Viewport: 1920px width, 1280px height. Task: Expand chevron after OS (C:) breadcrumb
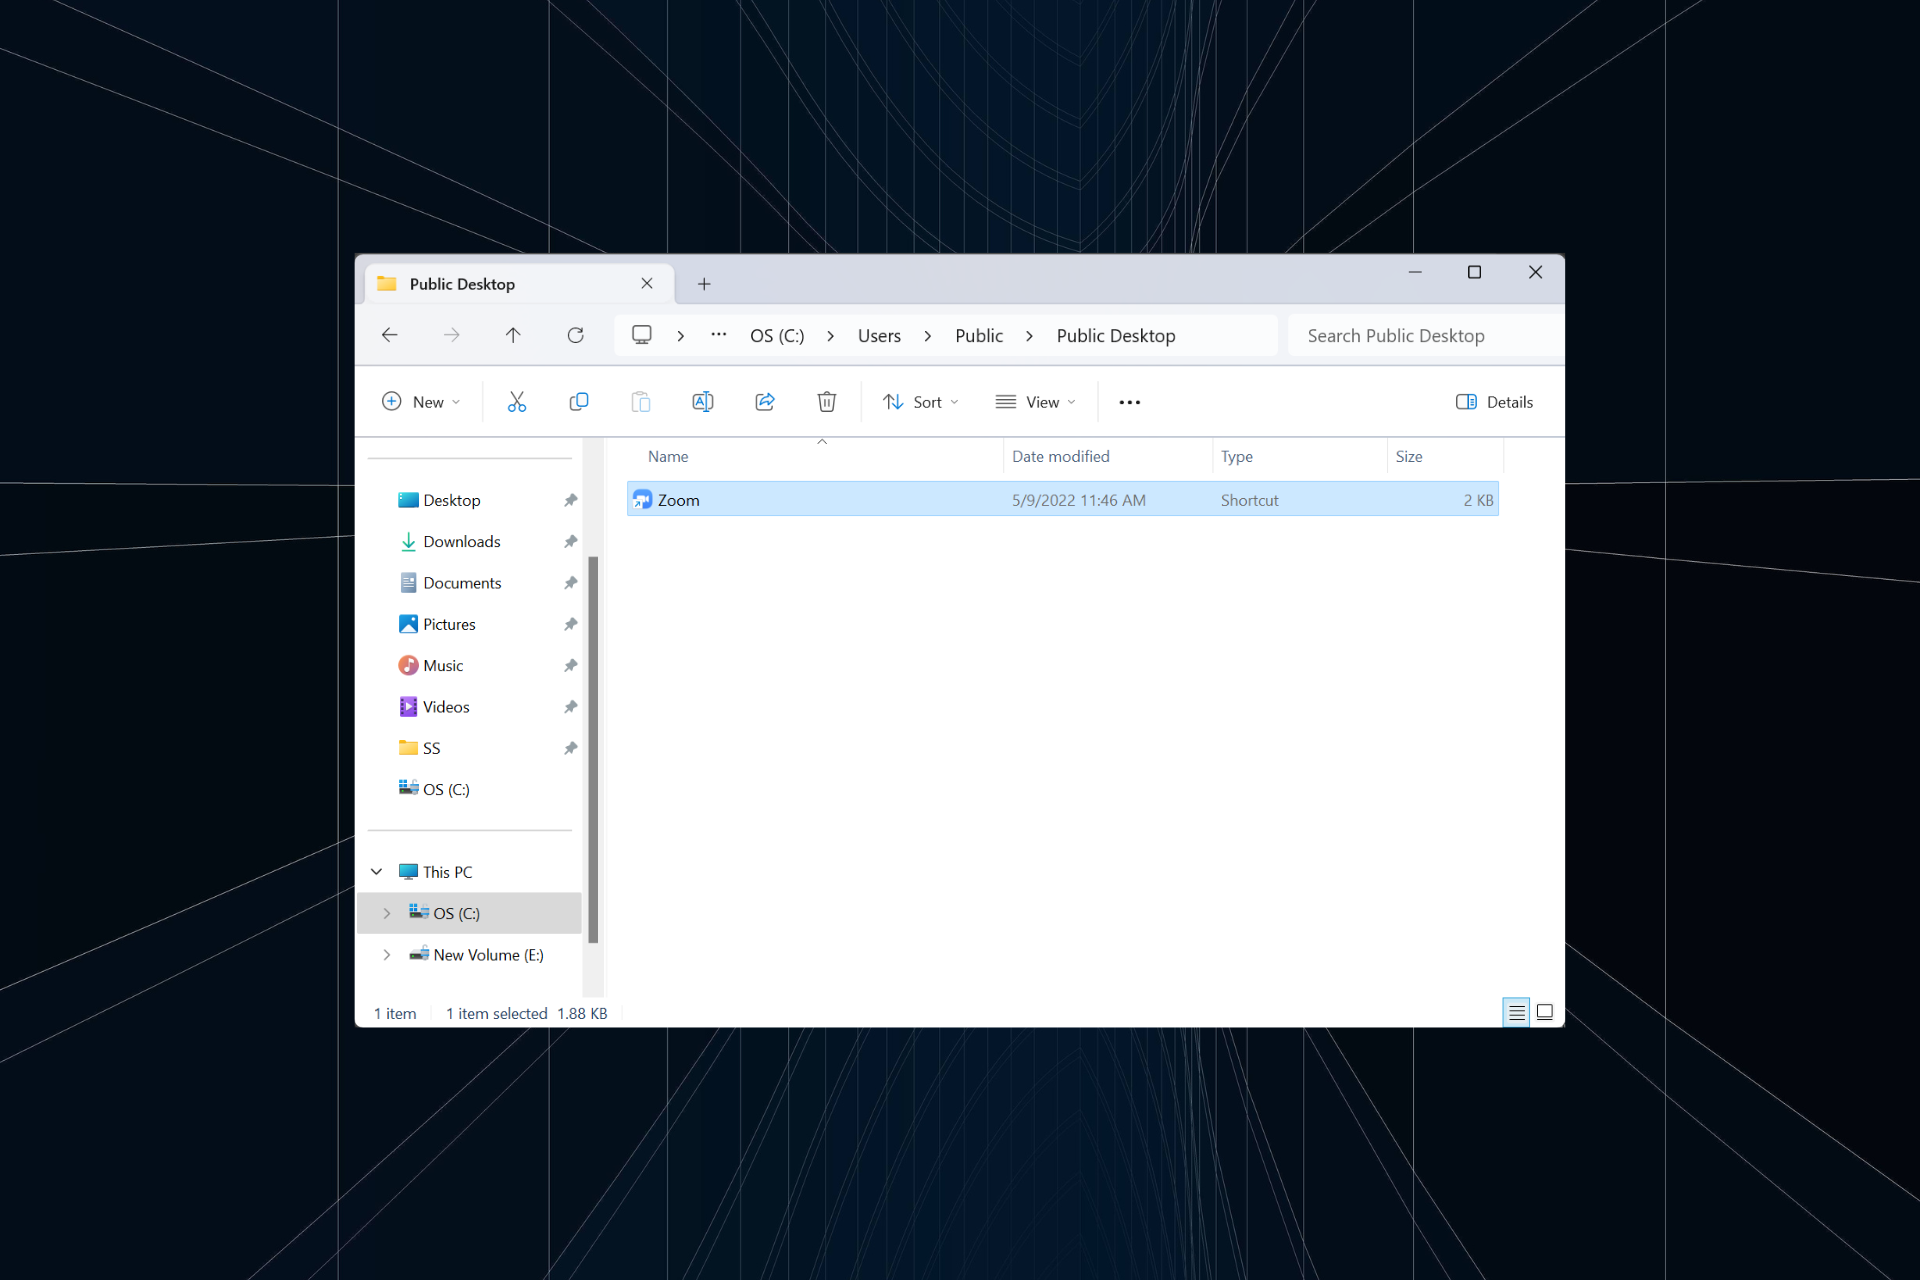831,336
